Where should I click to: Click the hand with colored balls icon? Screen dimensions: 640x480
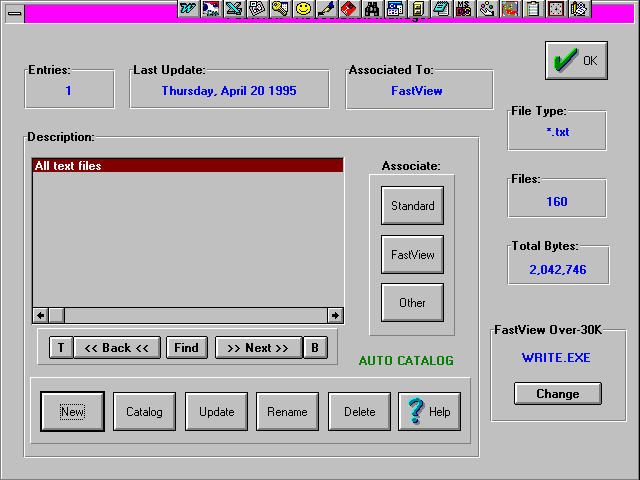[487, 8]
